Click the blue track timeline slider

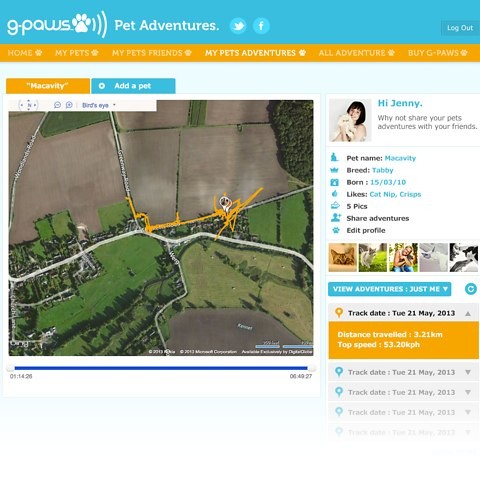tap(161, 368)
